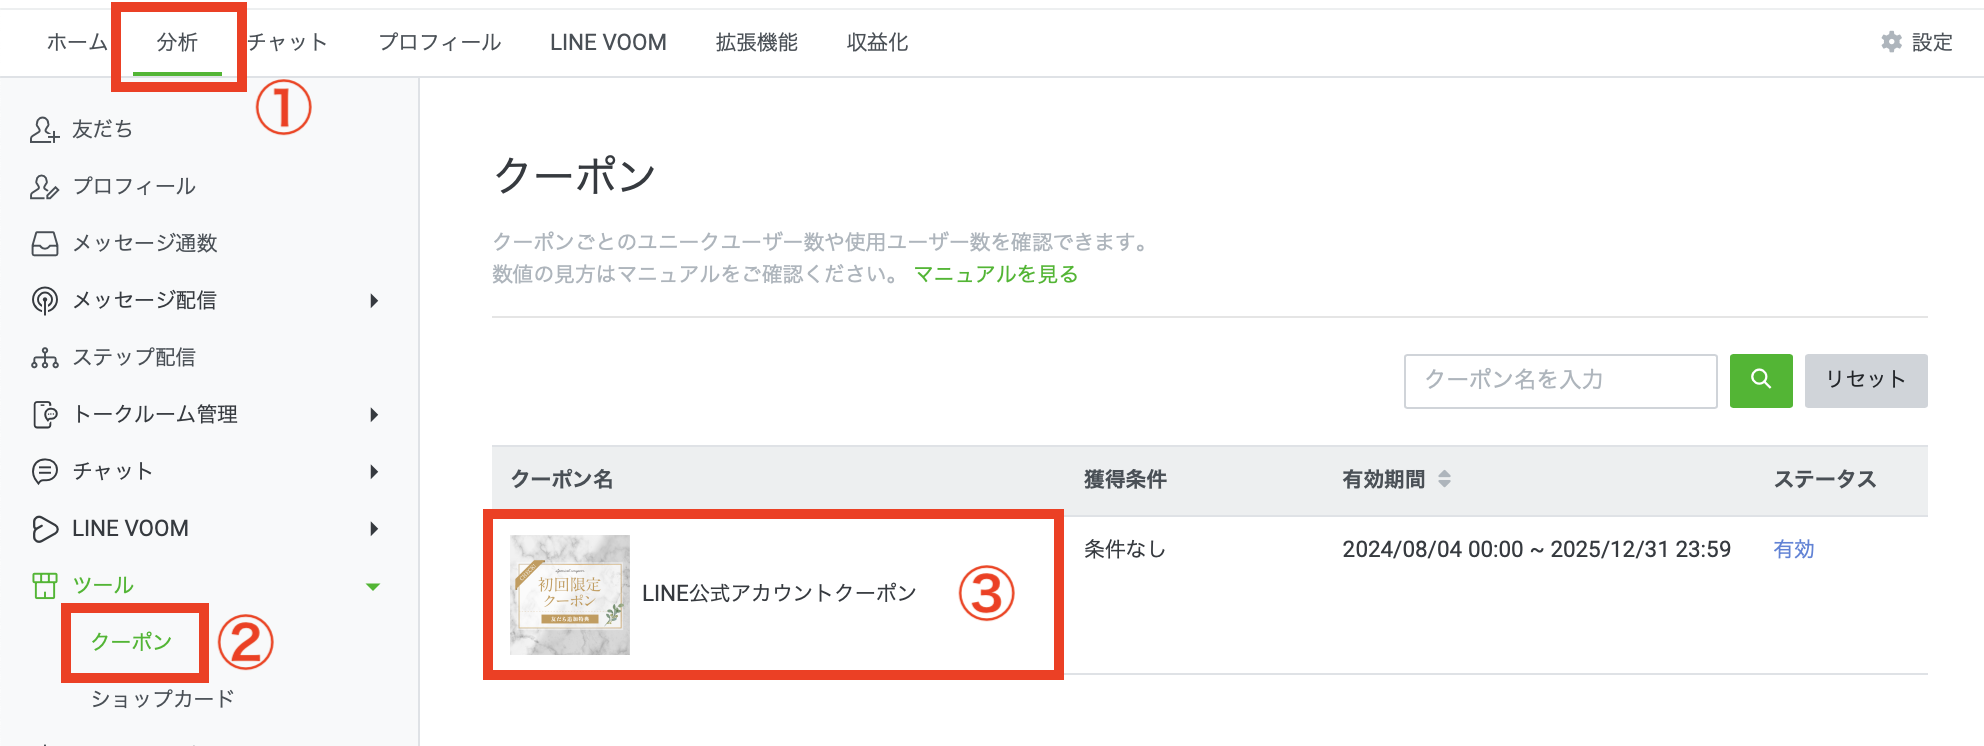Click the profile icon in the sidebar
Image resolution: width=1984 pixels, height=746 pixels.
coord(44,187)
